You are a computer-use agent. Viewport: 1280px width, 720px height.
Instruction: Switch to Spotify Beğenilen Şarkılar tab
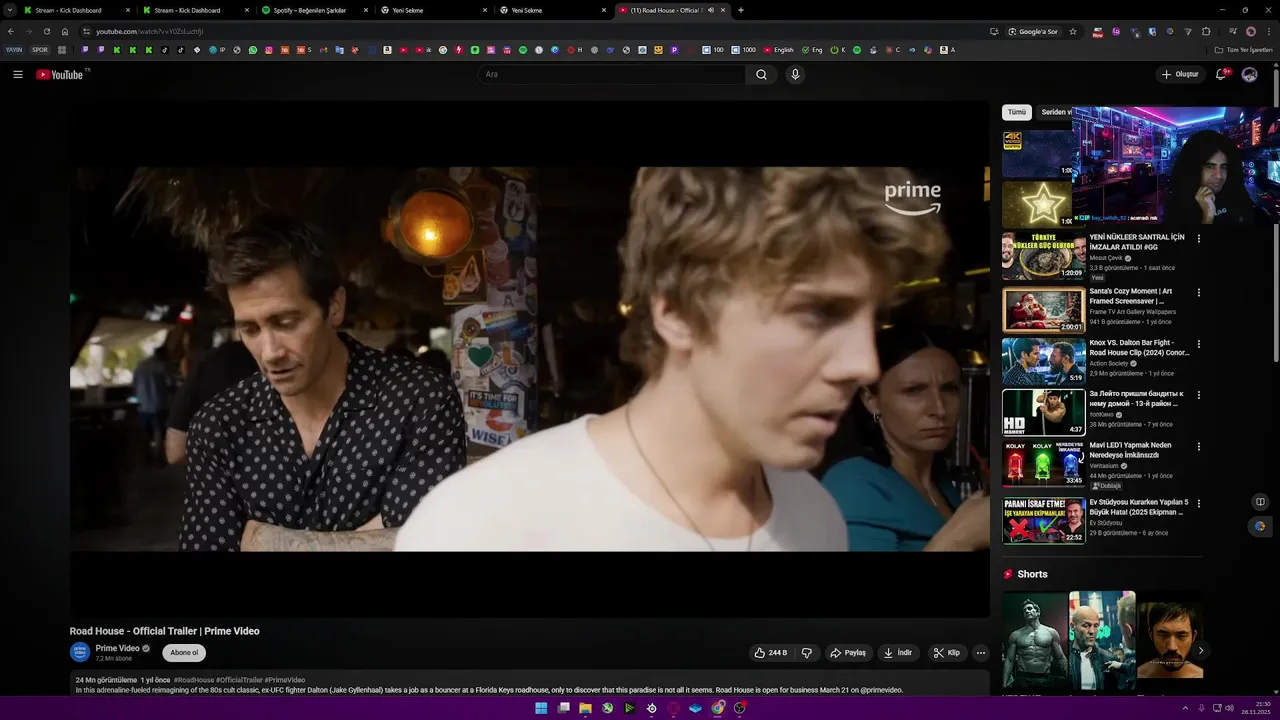(x=313, y=10)
